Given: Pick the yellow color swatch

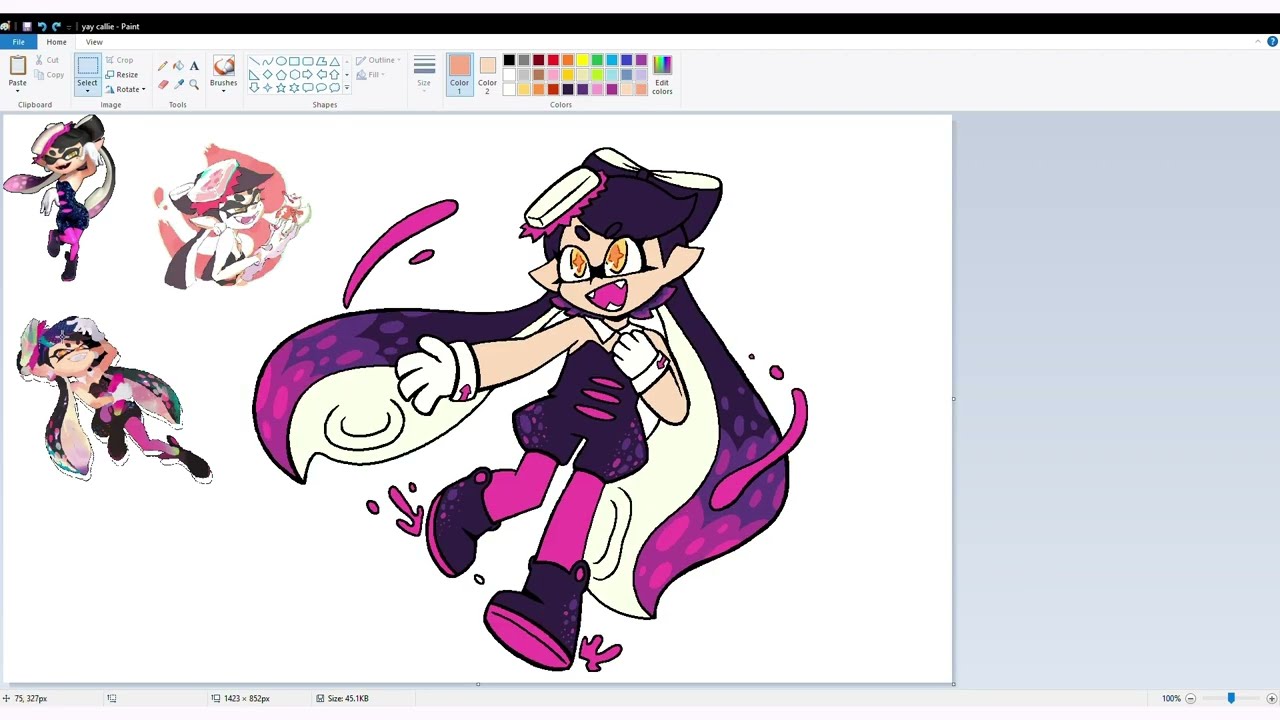Looking at the screenshot, I should point(582,61).
